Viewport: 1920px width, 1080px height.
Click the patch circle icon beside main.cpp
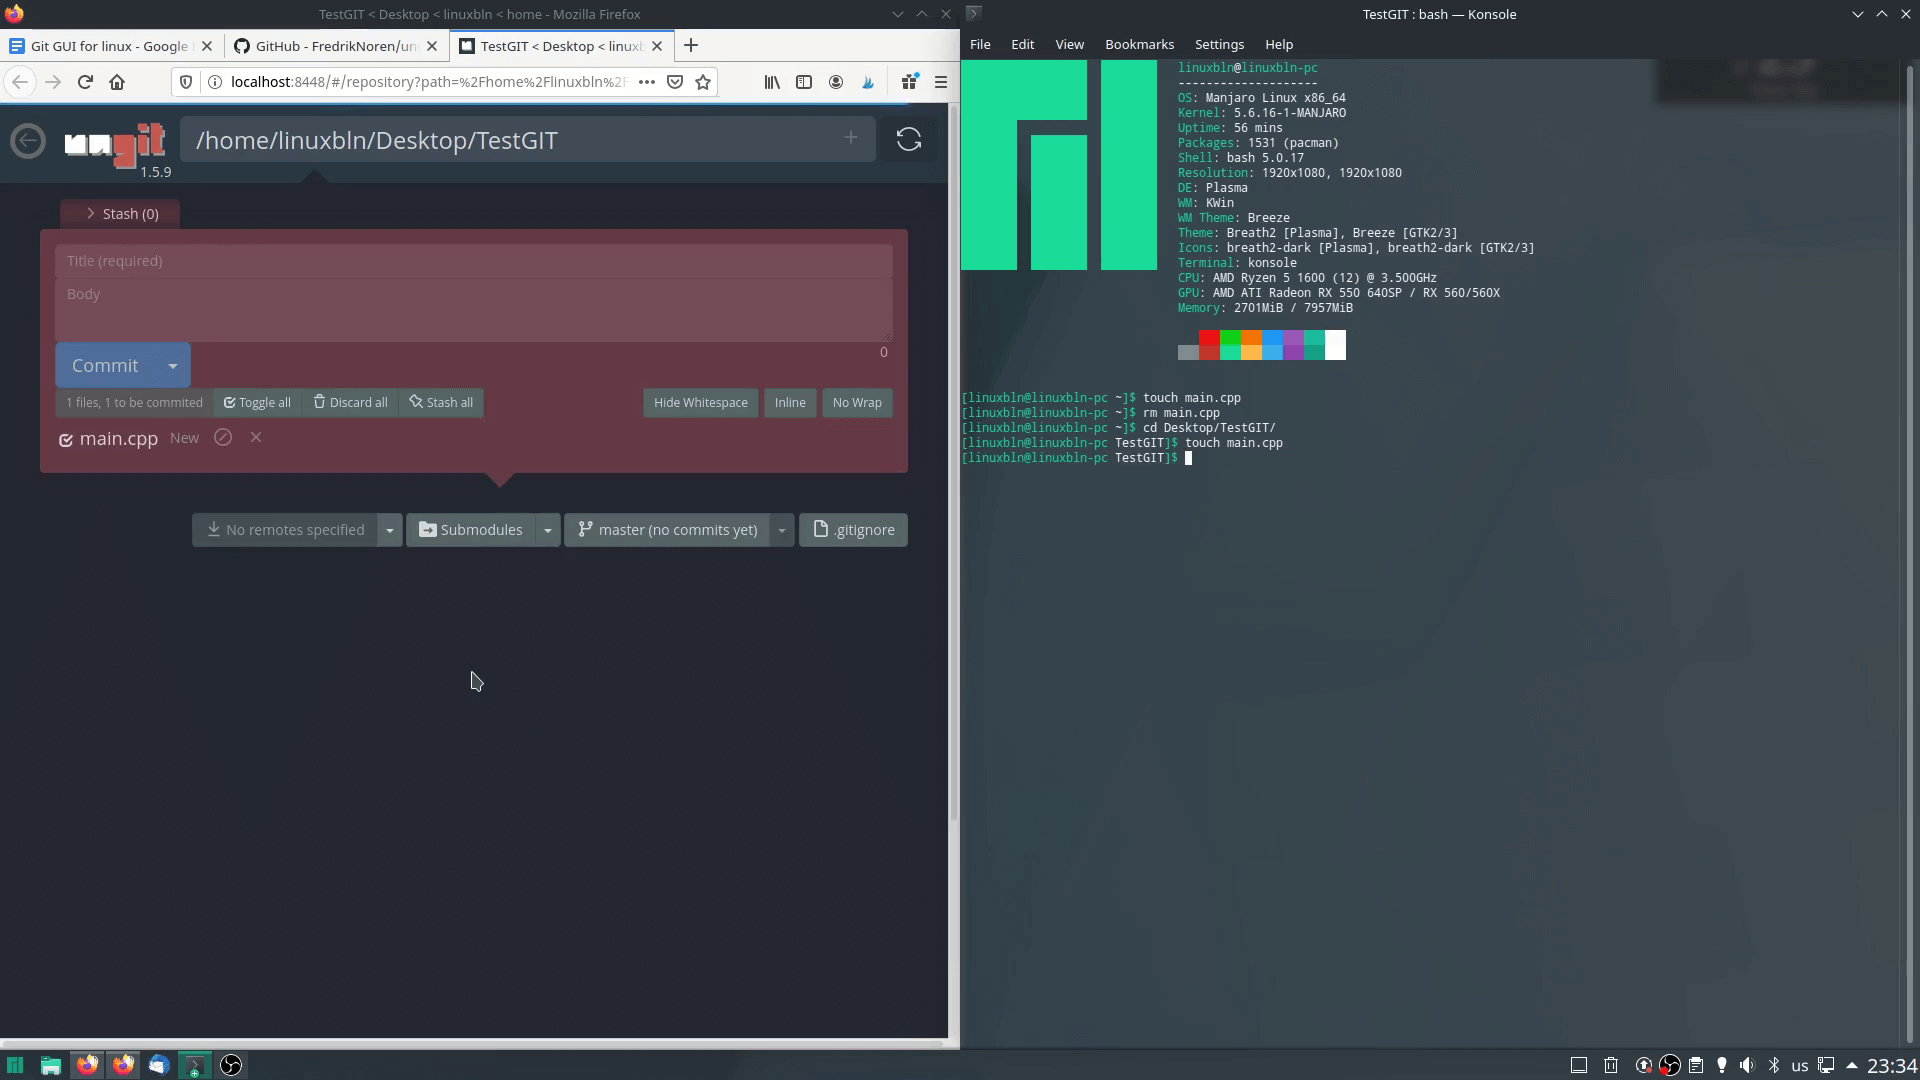222,438
